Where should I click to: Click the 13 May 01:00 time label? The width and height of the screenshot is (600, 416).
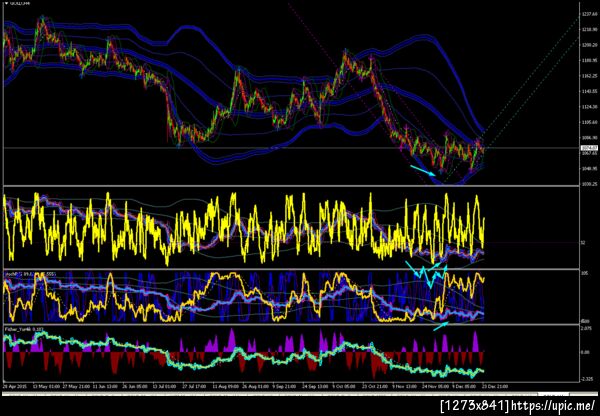(44, 387)
